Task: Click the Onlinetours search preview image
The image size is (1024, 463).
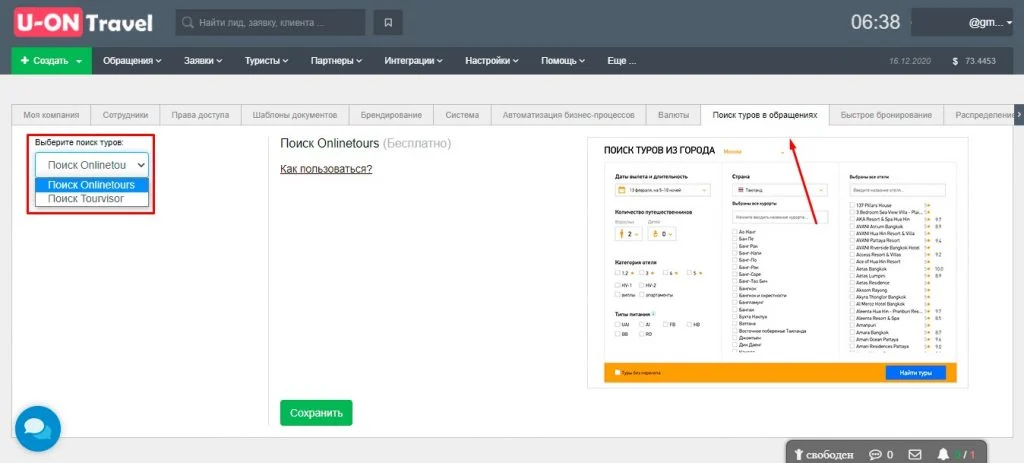Action: 778,263
